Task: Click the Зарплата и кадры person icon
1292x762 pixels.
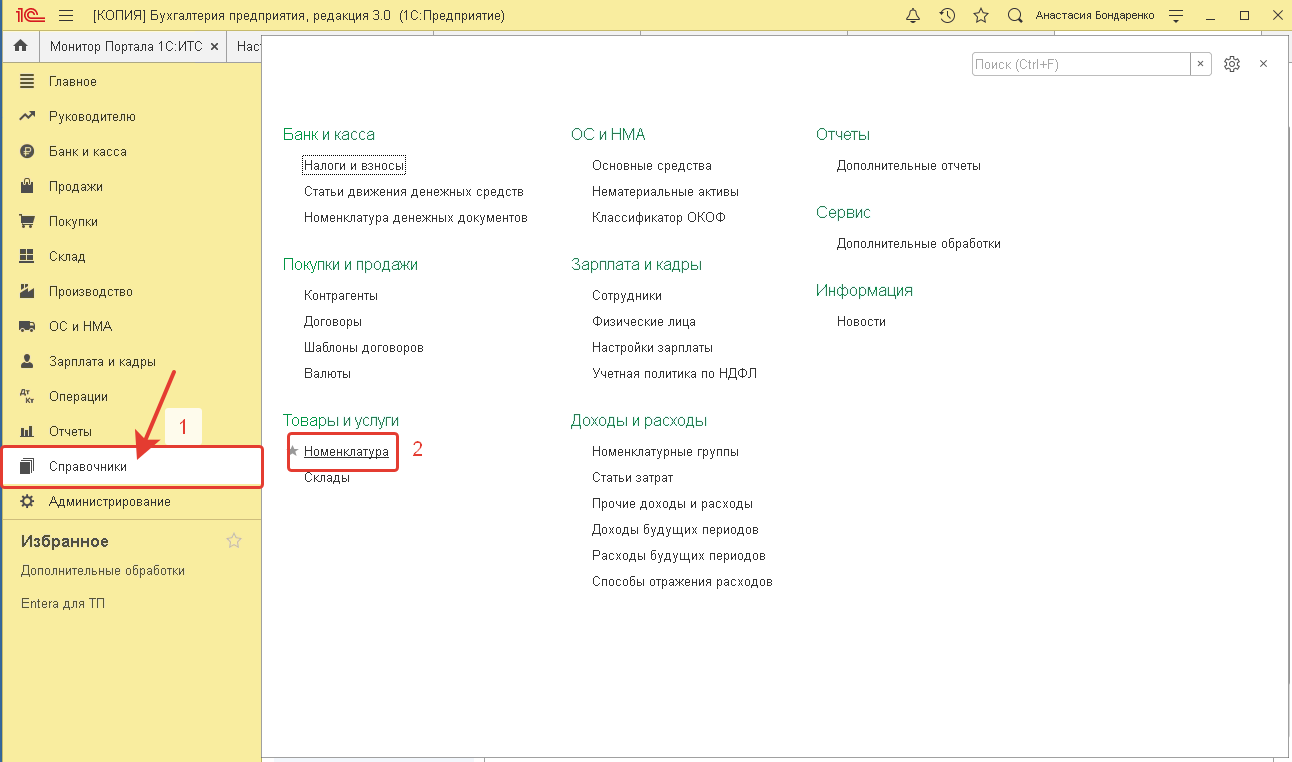Action: tap(28, 361)
